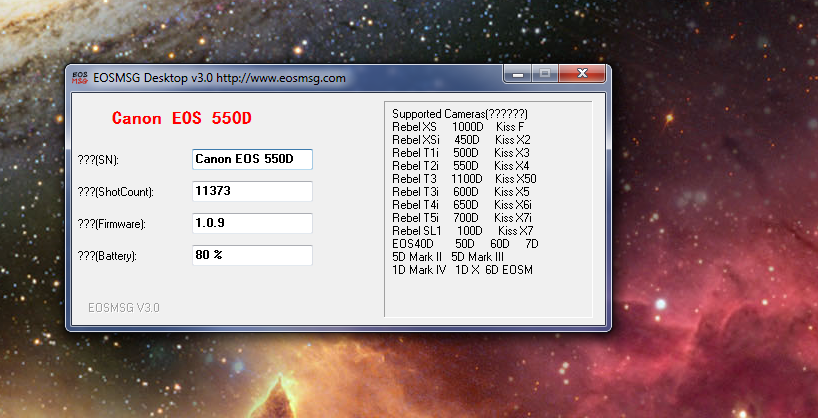Image resolution: width=818 pixels, height=418 pixels.
Task: Click the SN field showing Canon EOS 550D
Action: (x=252, y=159)
